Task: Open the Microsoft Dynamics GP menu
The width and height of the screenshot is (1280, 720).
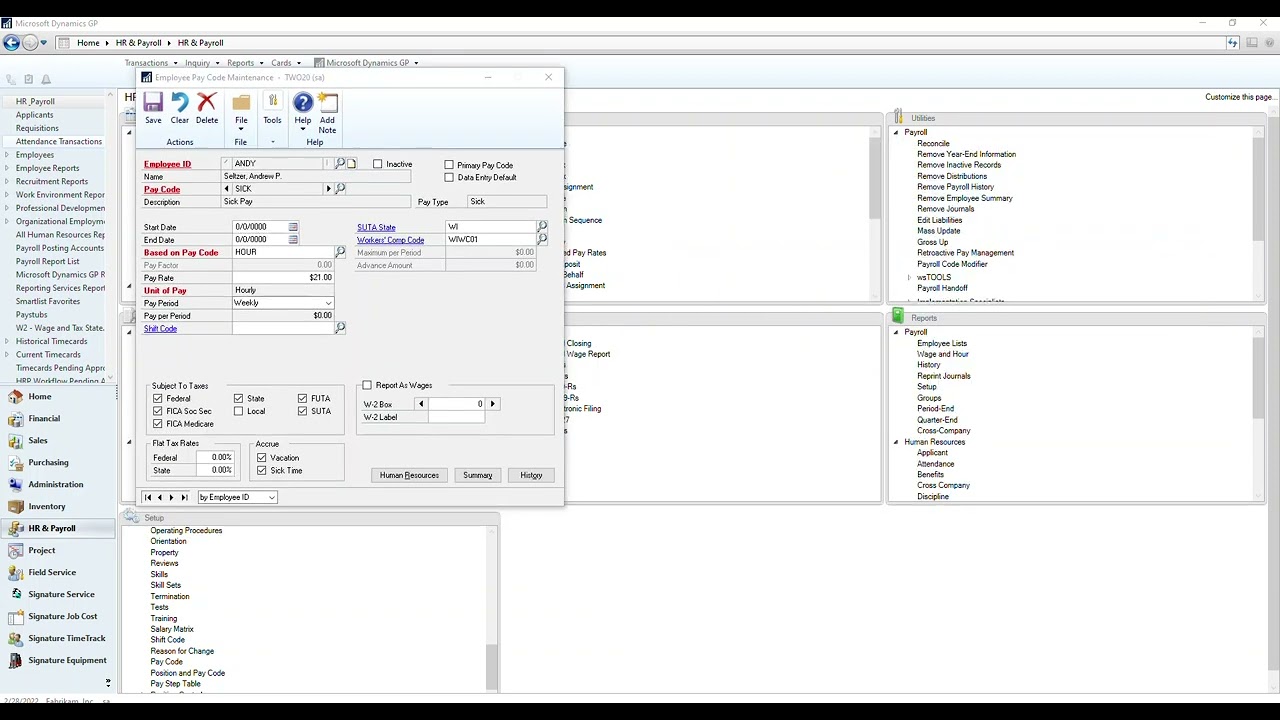Action: [366, 63]
